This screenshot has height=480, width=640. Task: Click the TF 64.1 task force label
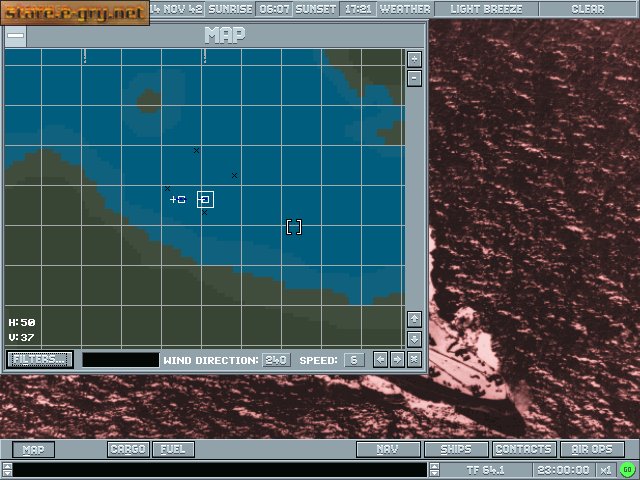point(486,470)
